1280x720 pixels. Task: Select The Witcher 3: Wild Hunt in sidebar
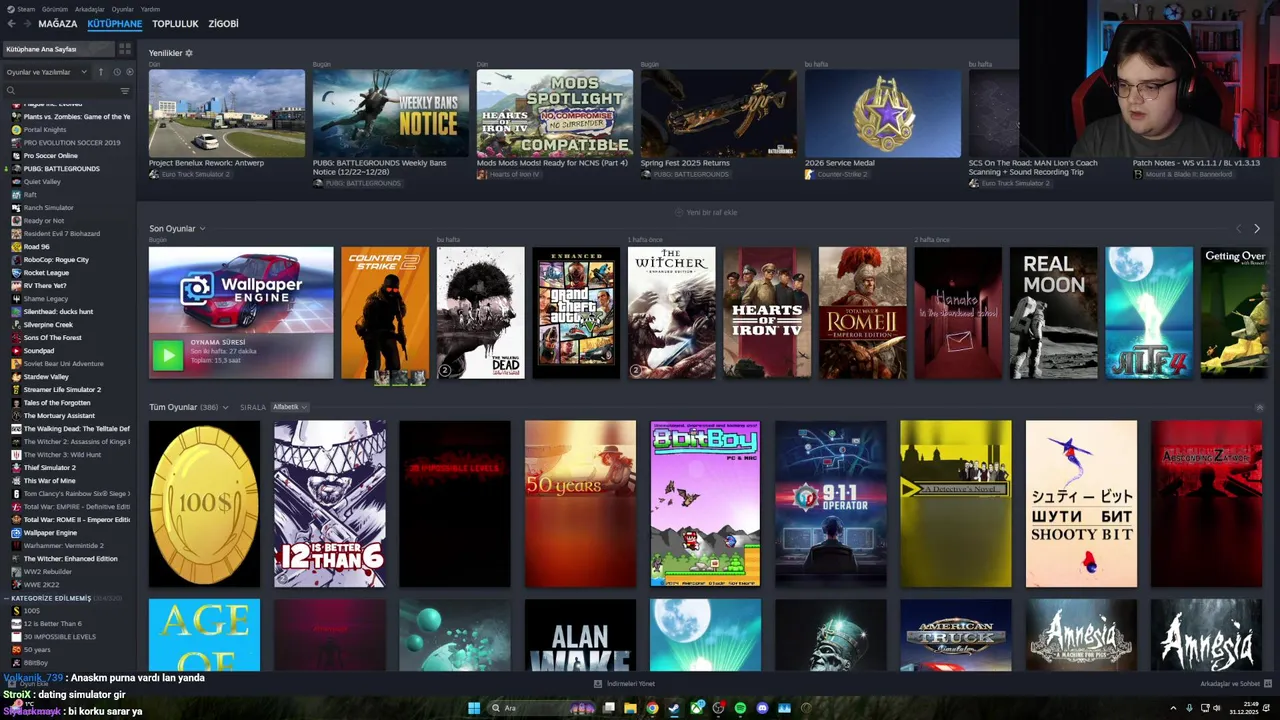tap(62, 455)
